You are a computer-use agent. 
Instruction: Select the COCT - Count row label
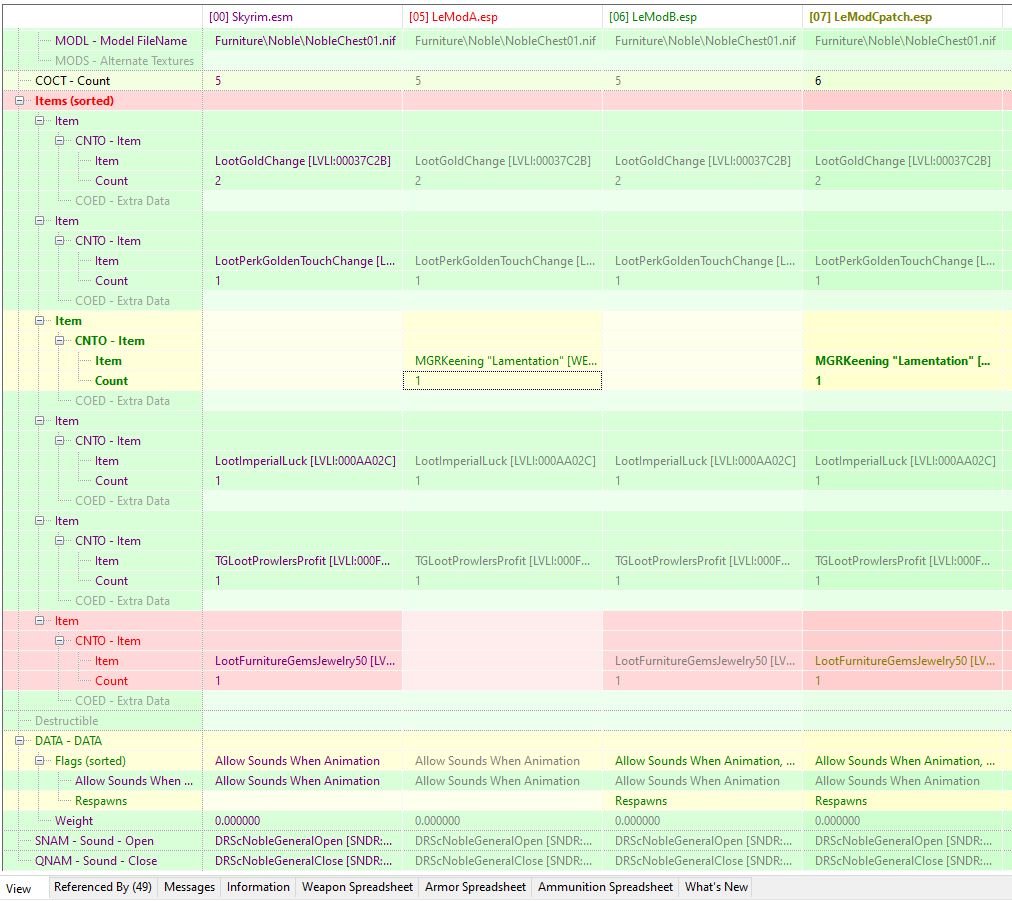click(x=72, y=81)
